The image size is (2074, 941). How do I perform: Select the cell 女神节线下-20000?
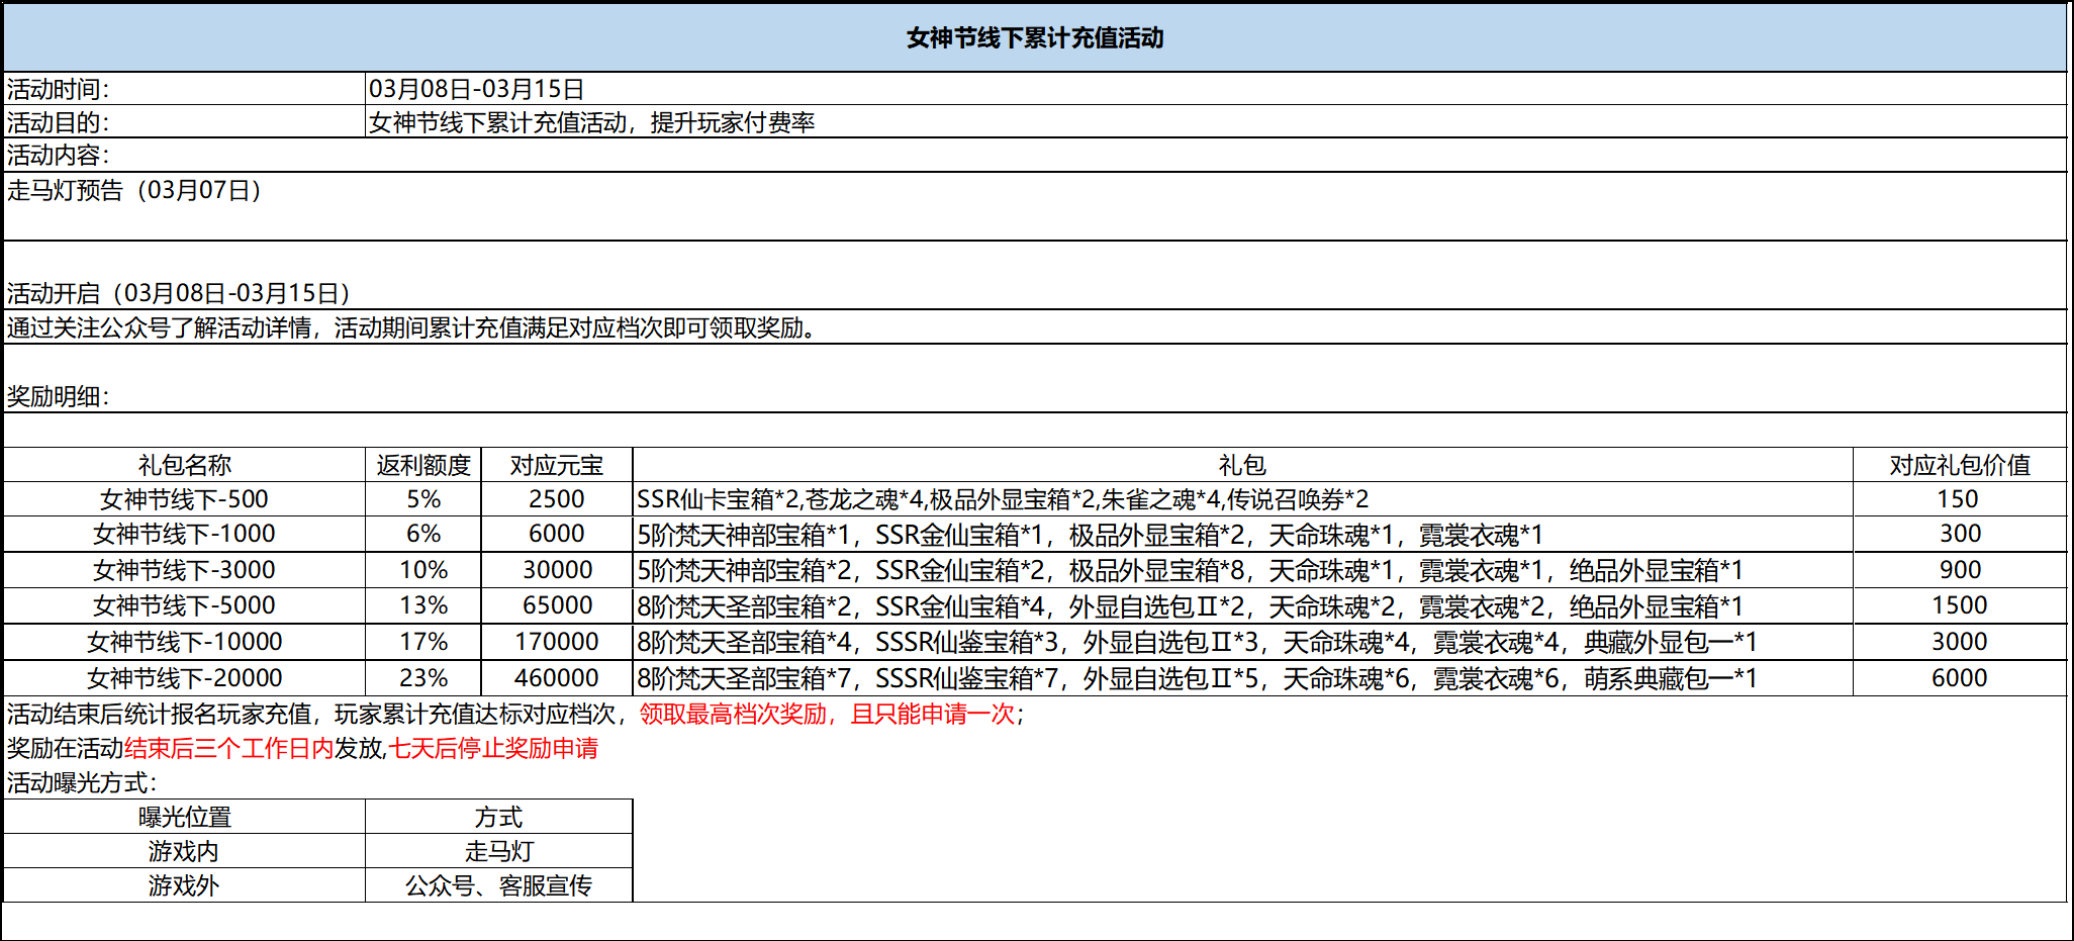[185, 678]
